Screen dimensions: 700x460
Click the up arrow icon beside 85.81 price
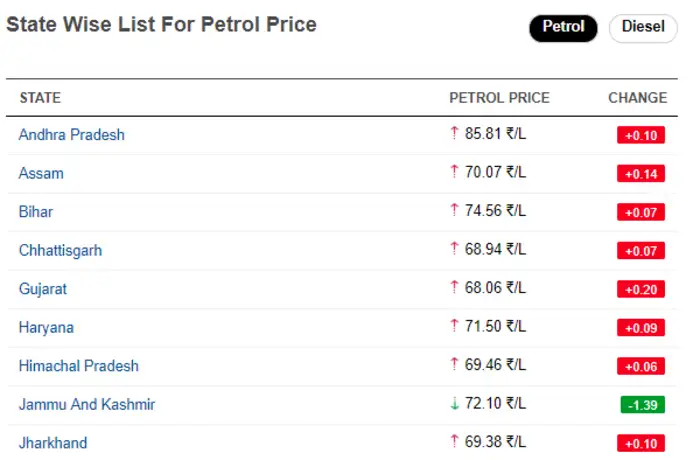[454, 134]
